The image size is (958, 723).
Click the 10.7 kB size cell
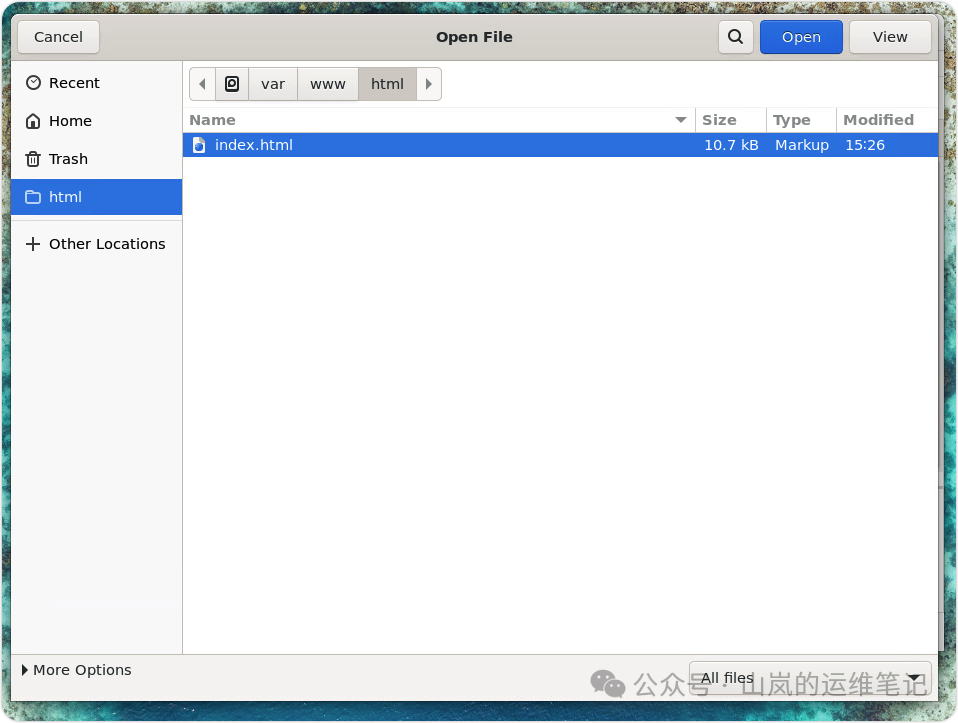click(x=731, y=145)
